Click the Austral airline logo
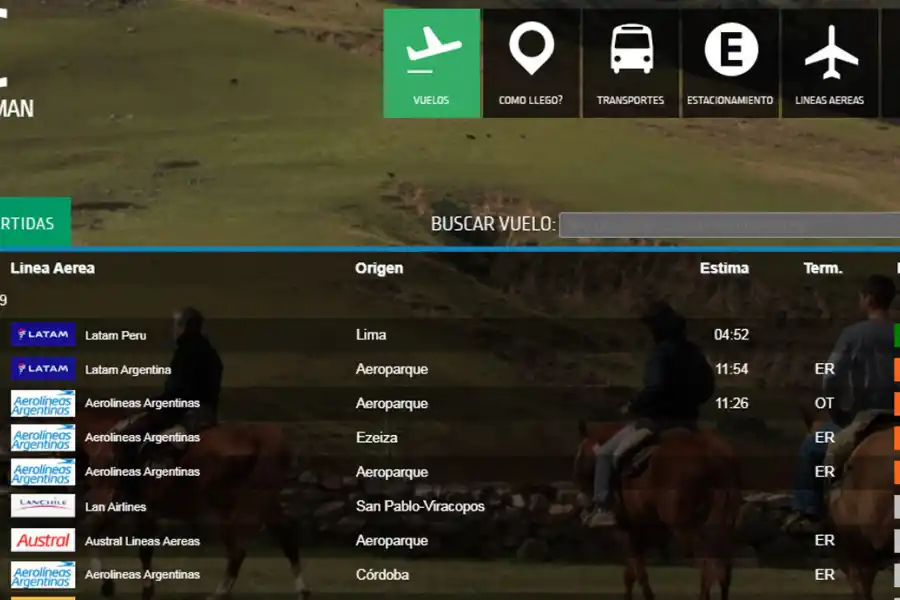Viewport: 900px width, 600px height. (x=43, y=541)
